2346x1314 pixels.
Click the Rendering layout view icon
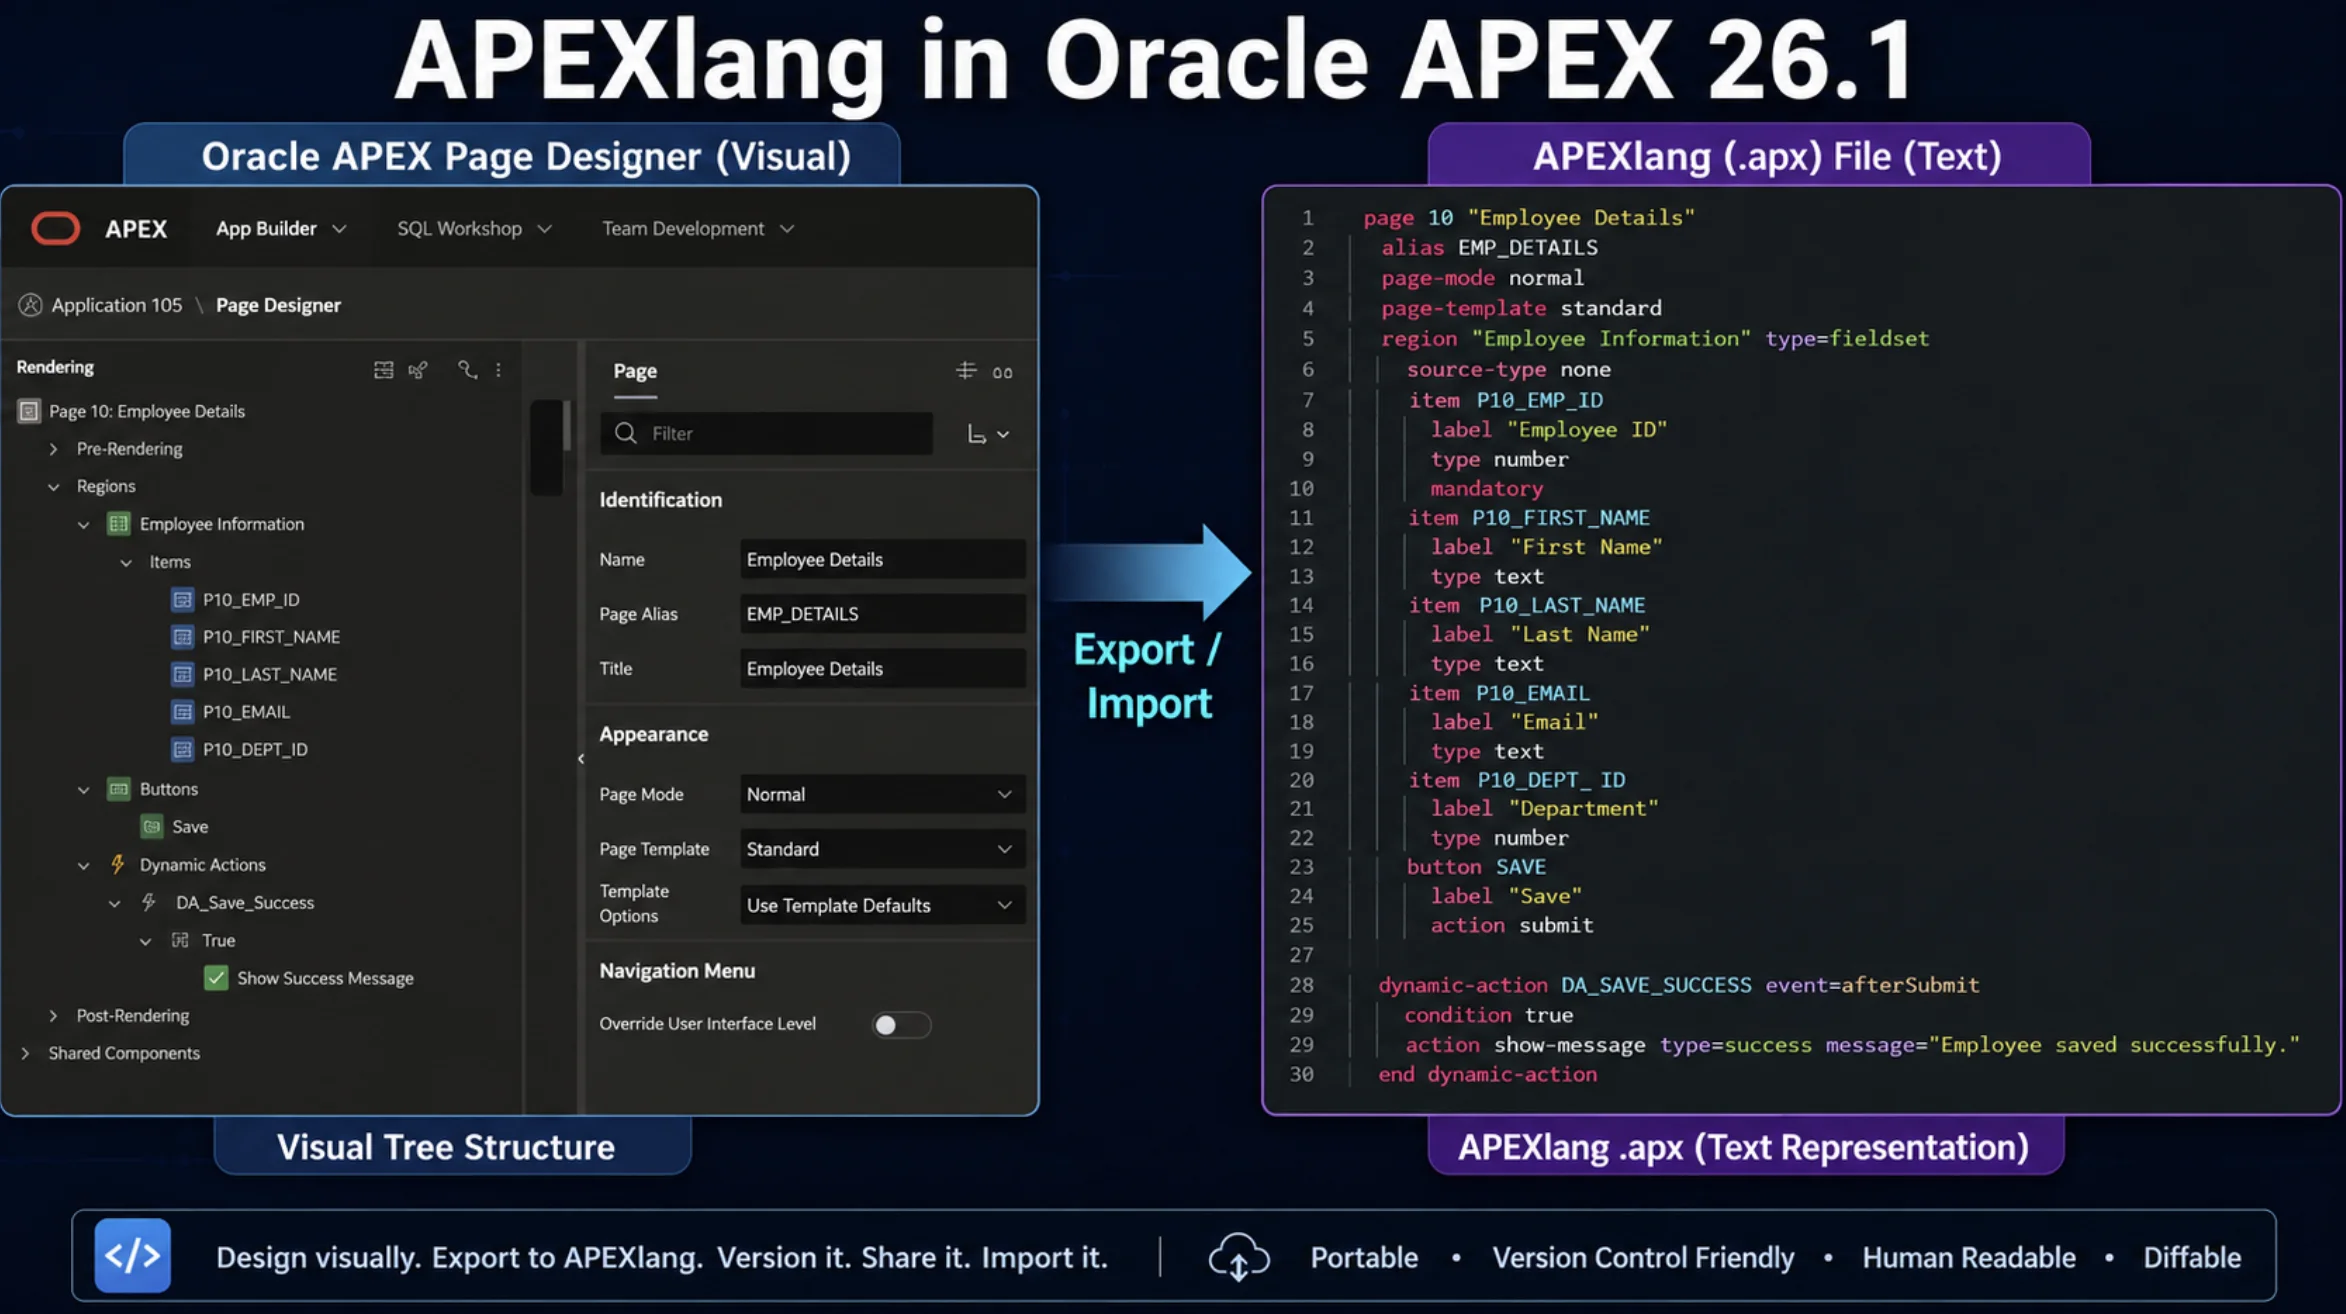(x=383, y=370)
